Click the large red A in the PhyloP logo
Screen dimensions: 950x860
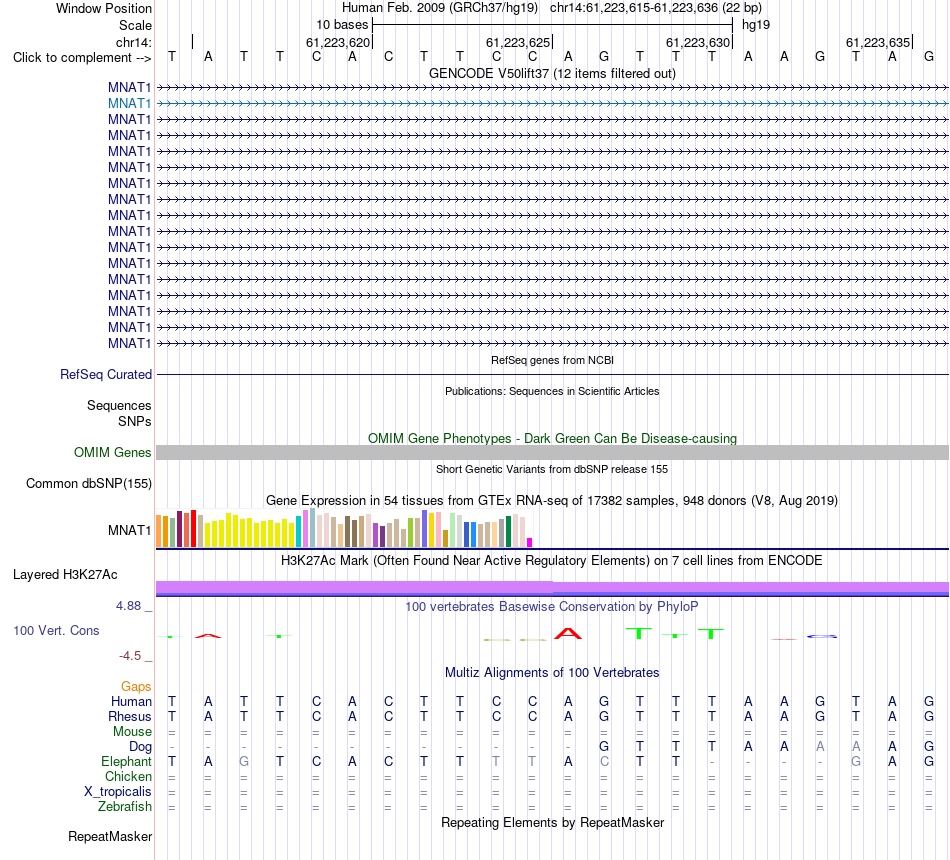[568, 634]
